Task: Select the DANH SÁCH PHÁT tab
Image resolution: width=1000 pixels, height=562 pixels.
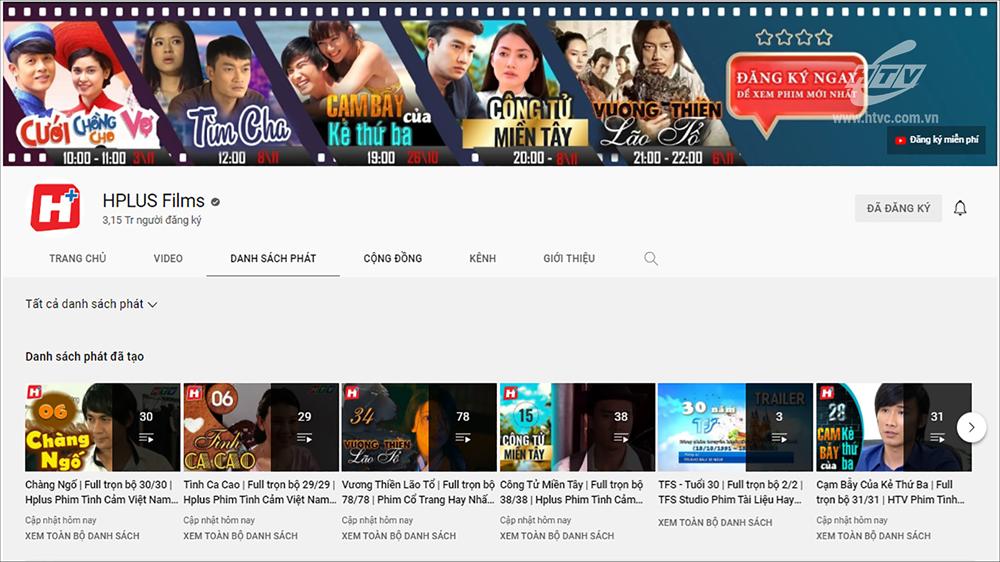Action: pos(273,258)
